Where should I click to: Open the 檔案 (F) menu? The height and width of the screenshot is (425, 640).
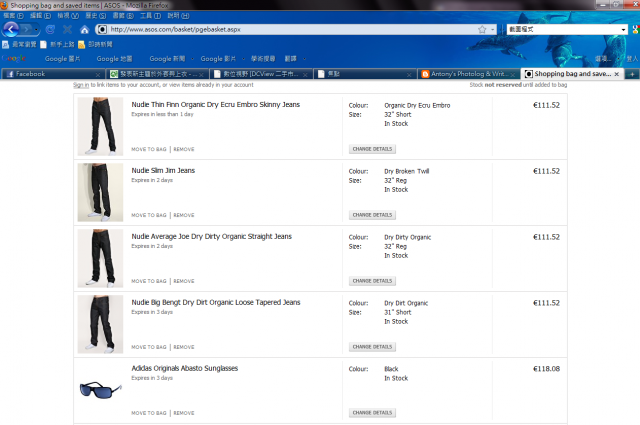tap(13, 16)
